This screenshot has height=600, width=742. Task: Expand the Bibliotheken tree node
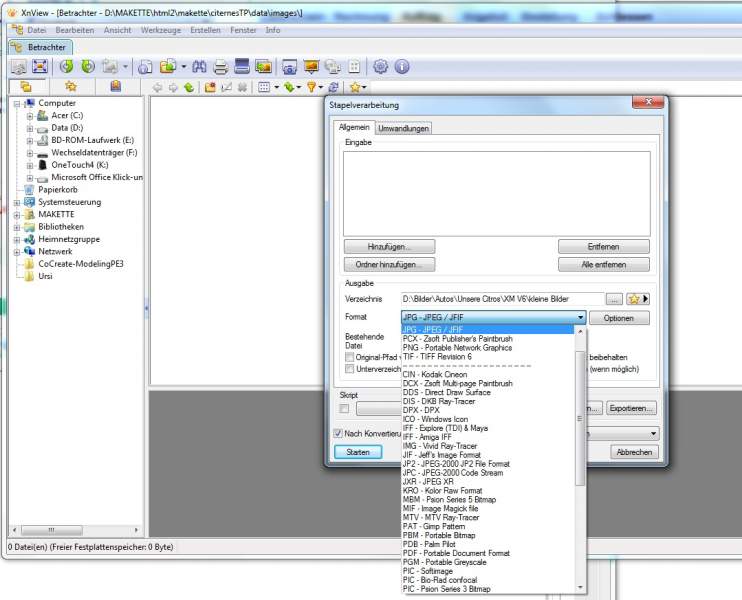(17, 227)
